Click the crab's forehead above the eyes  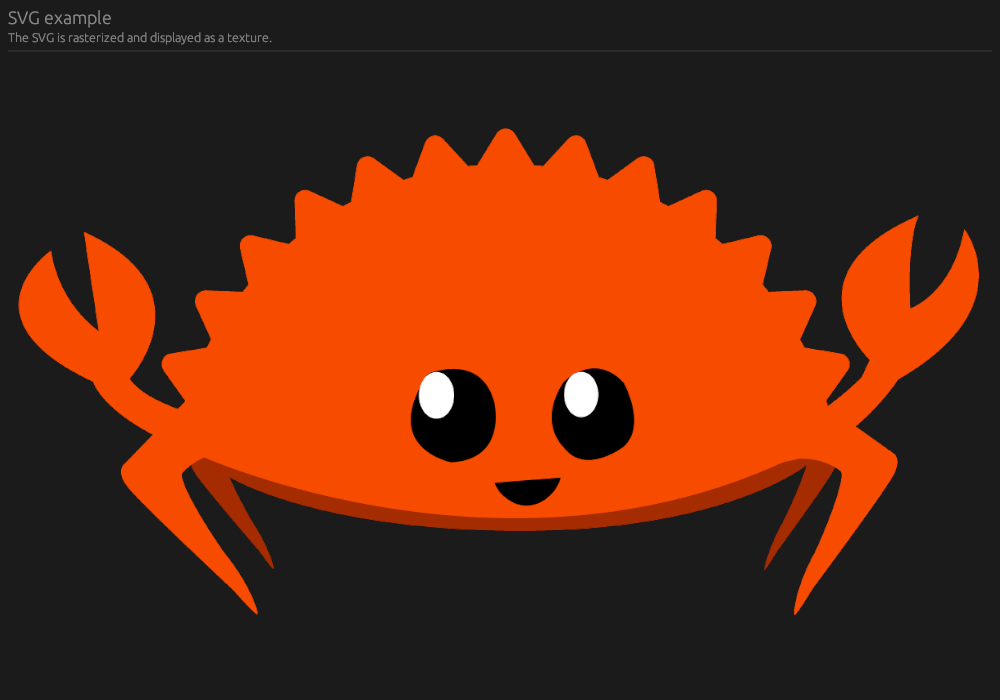[510, 300]
